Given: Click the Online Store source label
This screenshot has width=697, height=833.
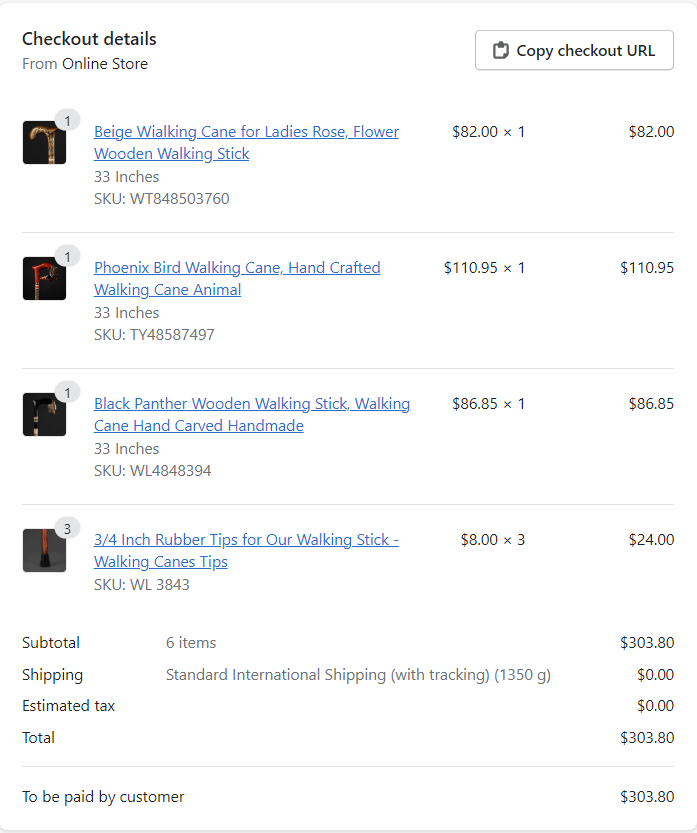Looking at the screenshot, I should point(105,64).
